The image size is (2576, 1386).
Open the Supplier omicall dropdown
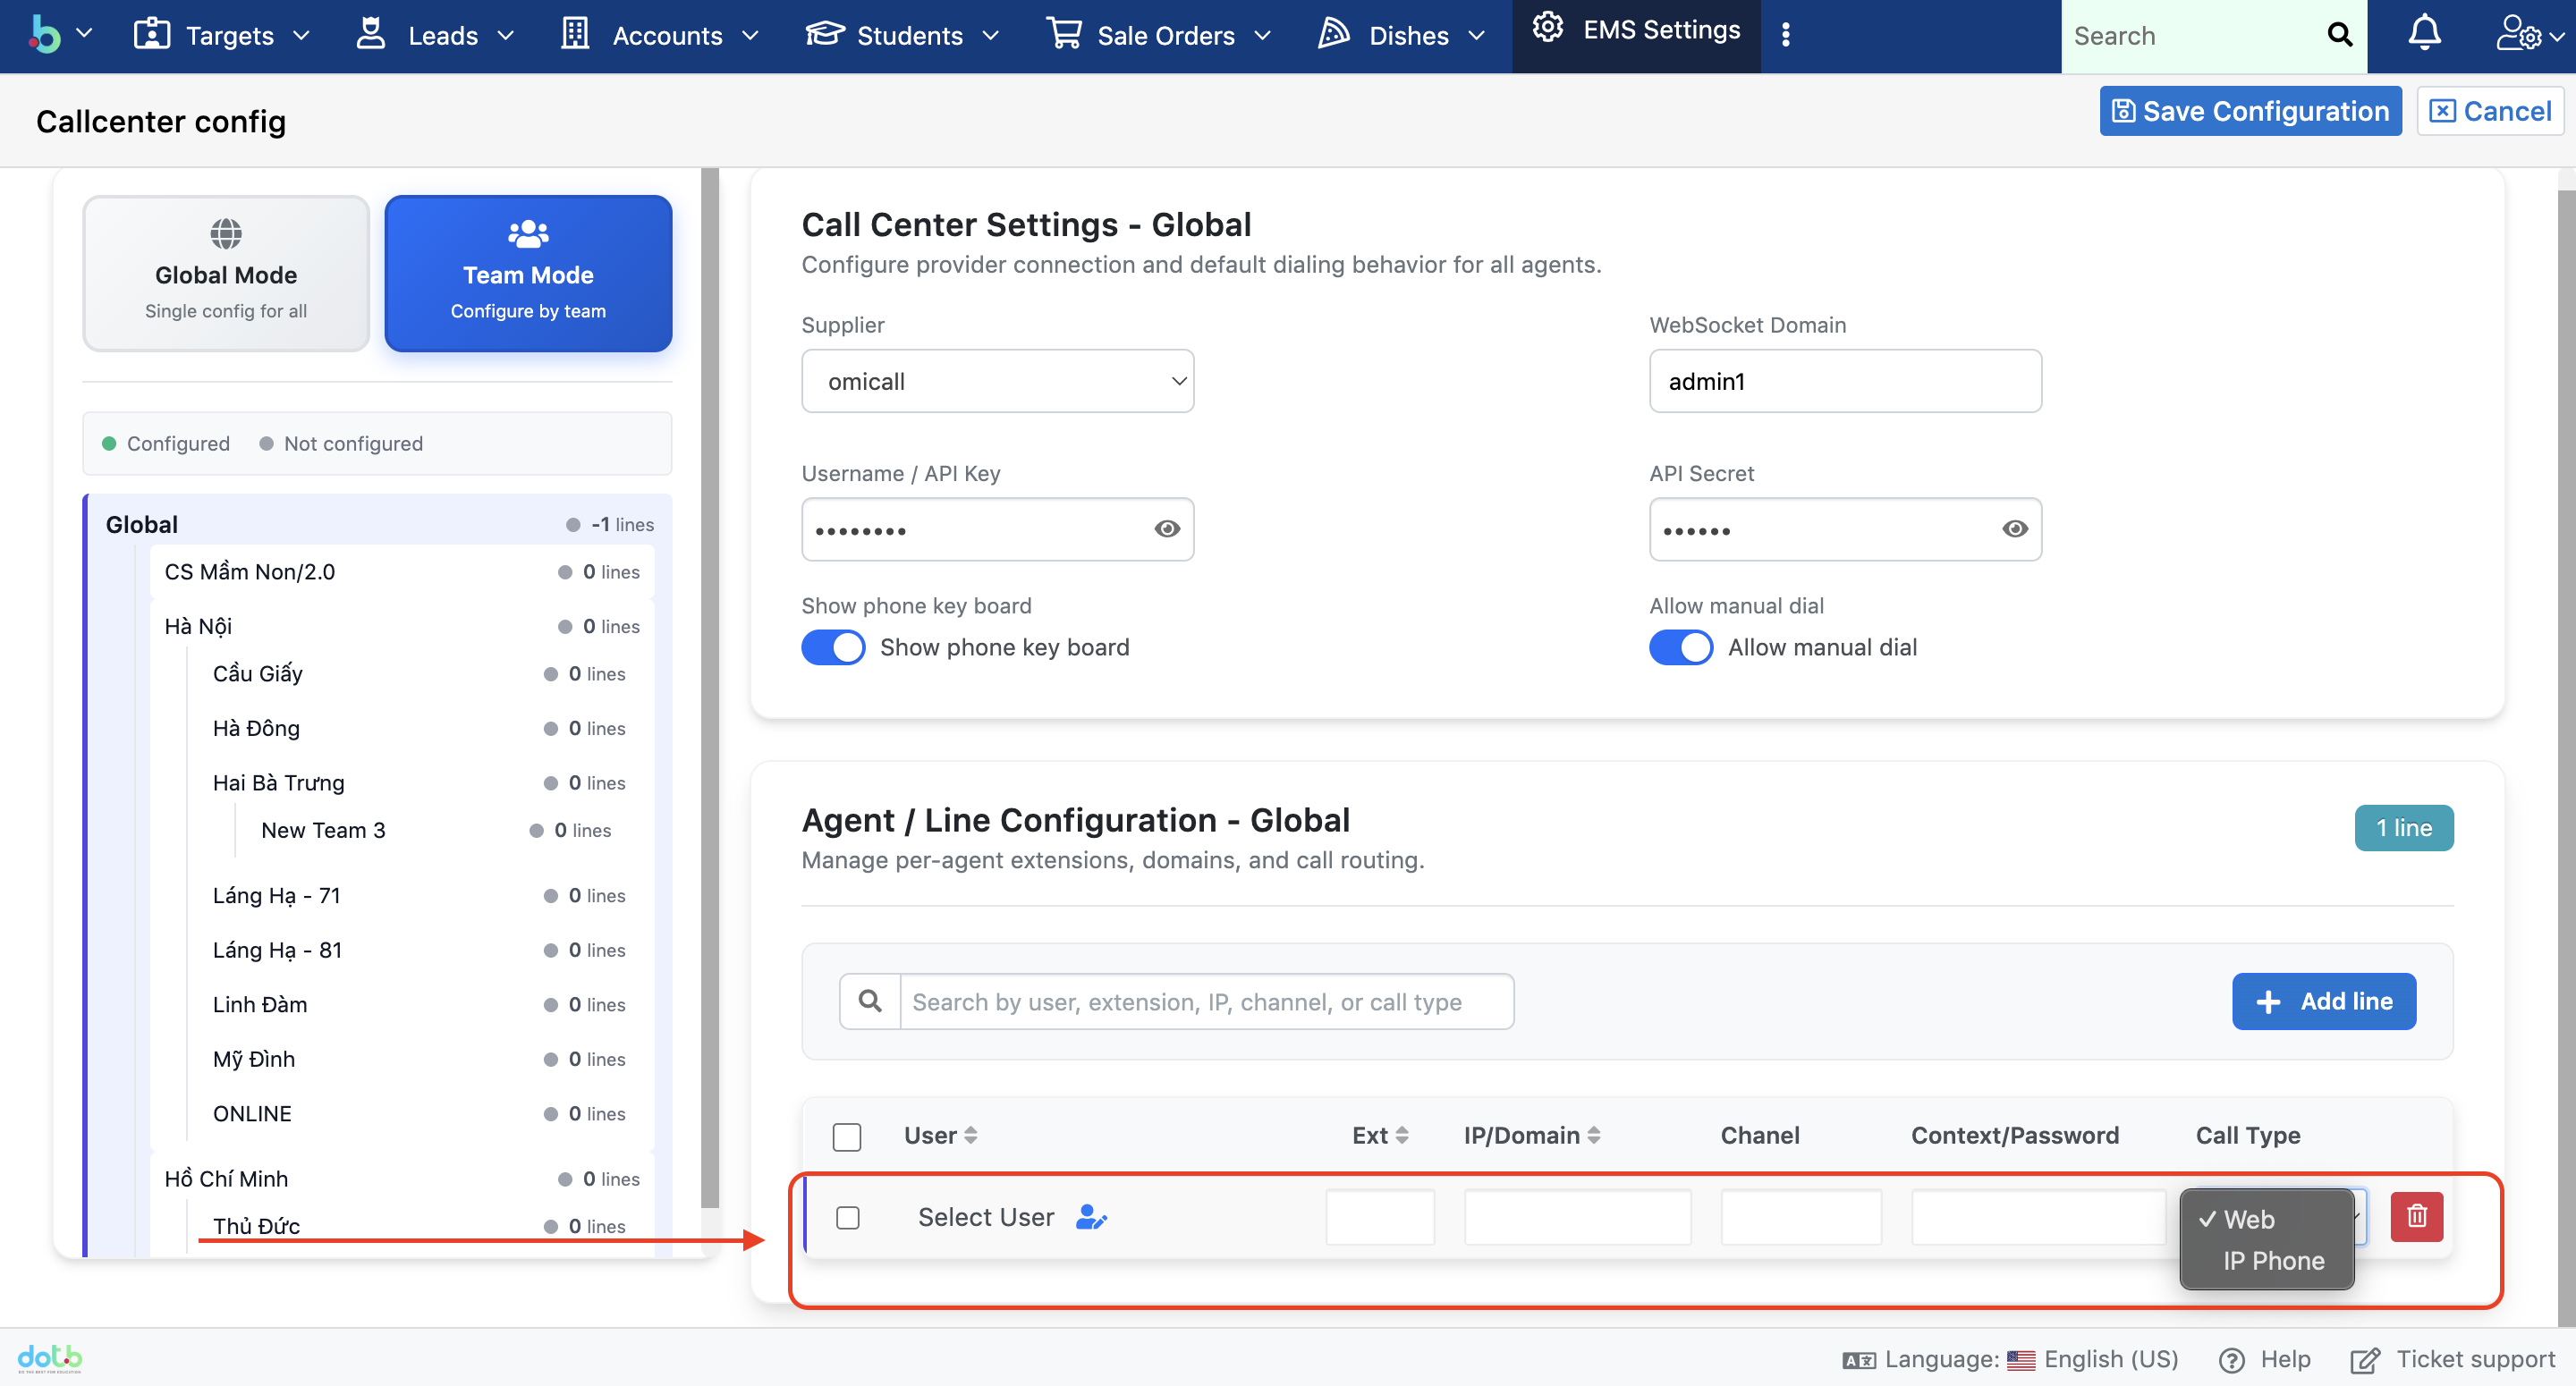[997, 381]
